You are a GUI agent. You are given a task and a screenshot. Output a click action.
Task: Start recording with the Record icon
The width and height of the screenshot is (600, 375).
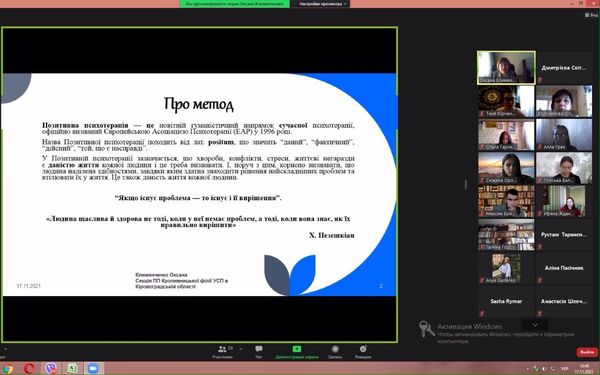click(x=335, y=349)
